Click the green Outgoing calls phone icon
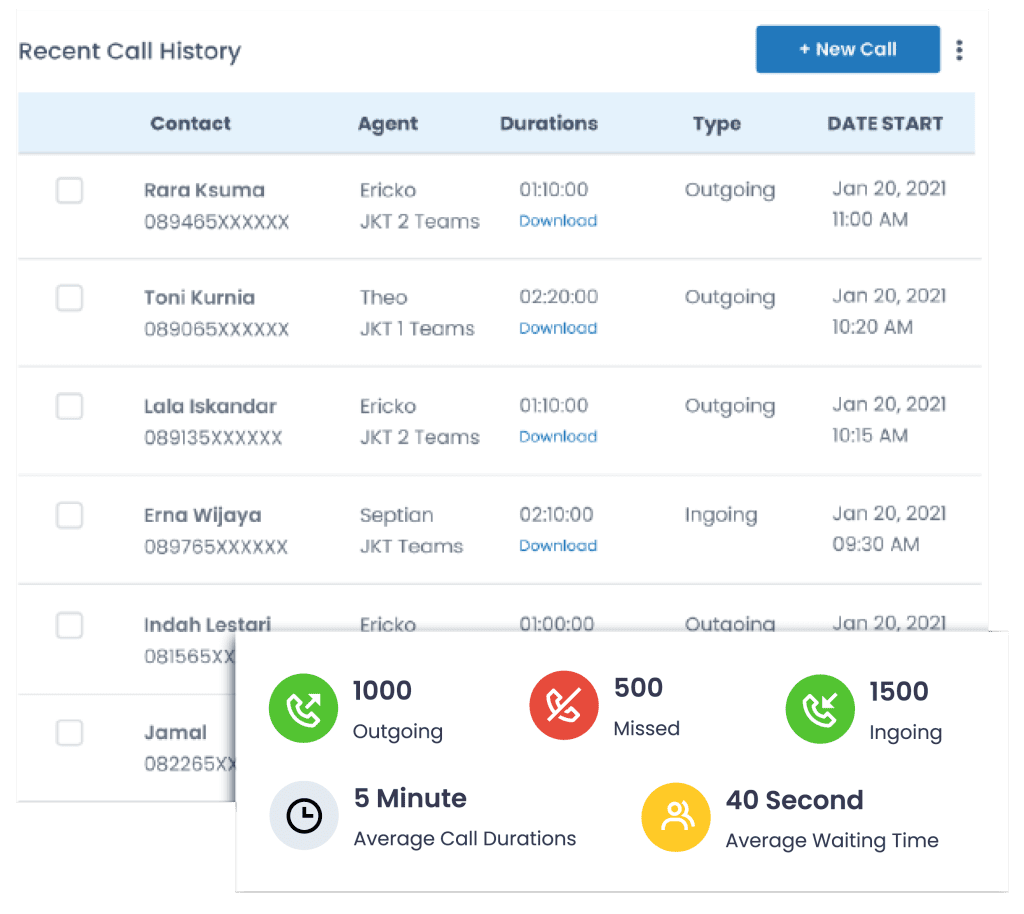This screenshot has height=914, width=1024. tap(303, 708)
